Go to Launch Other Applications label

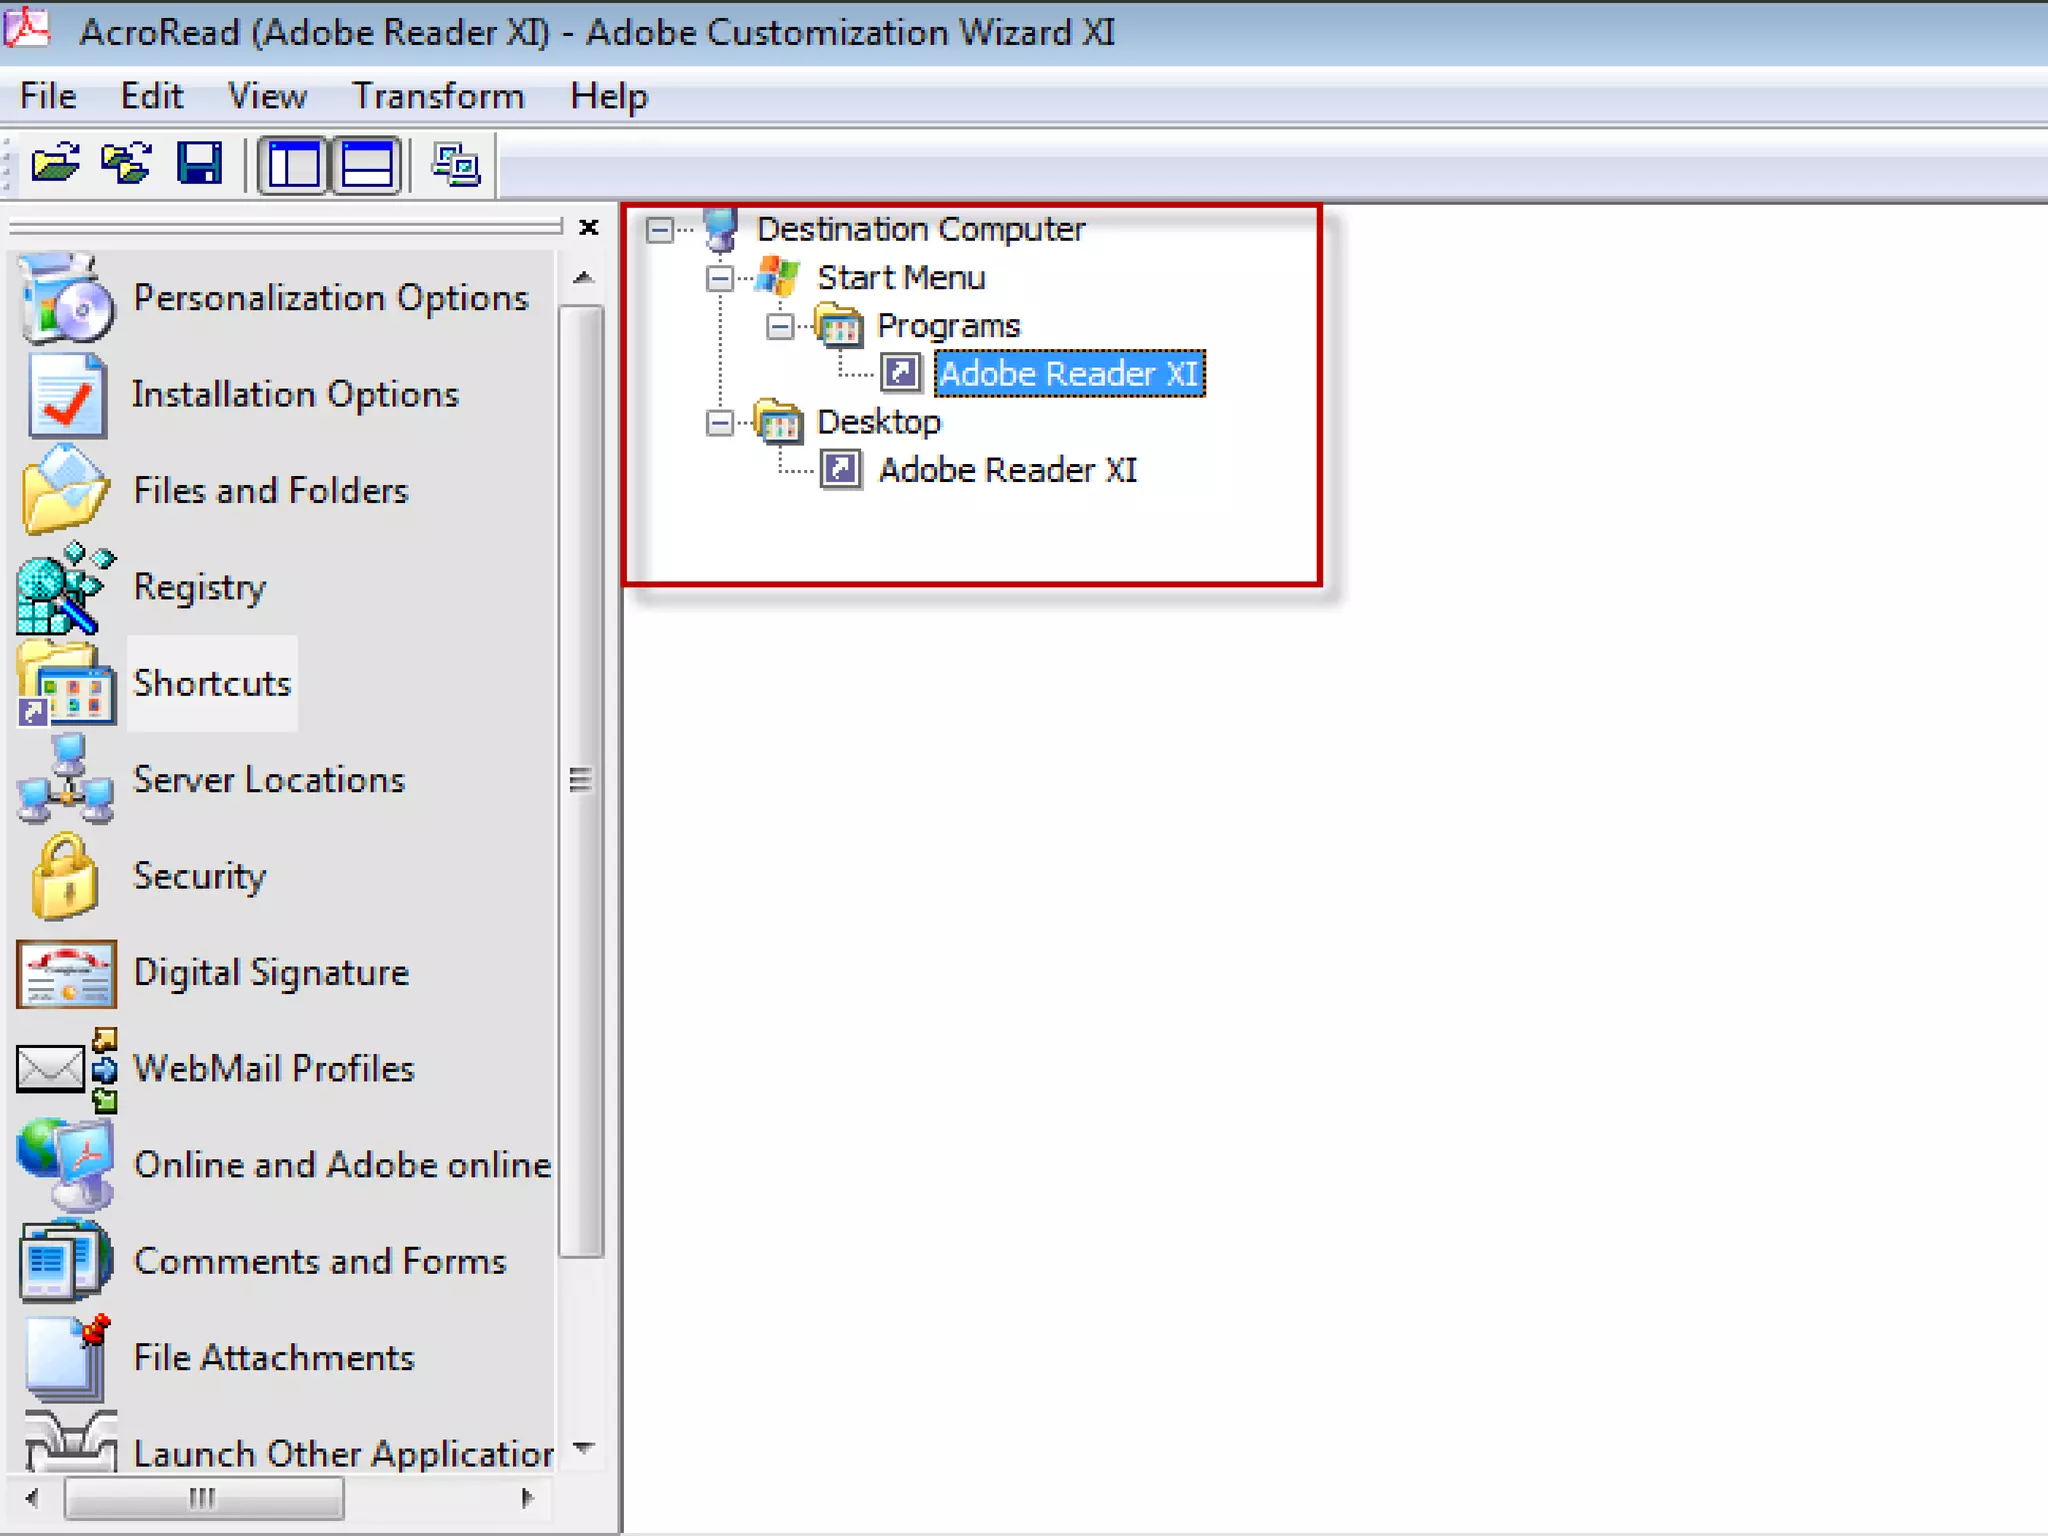tap(343, 1453)
